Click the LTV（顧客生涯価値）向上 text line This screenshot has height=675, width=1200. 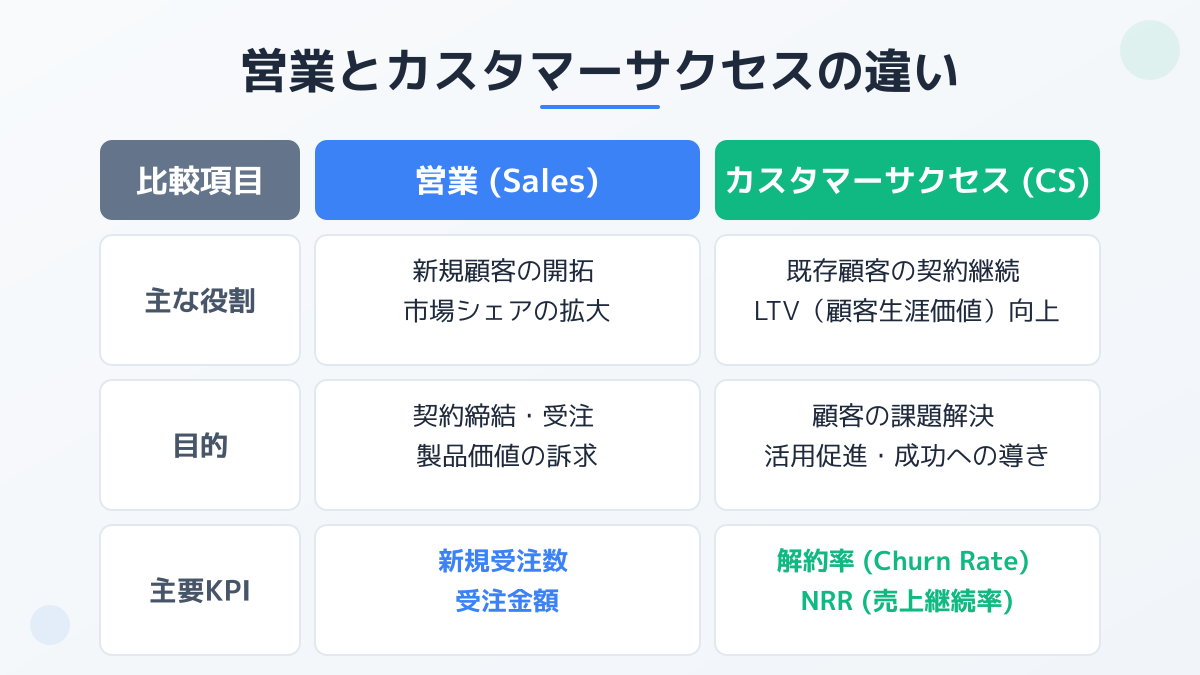point(907,311)
